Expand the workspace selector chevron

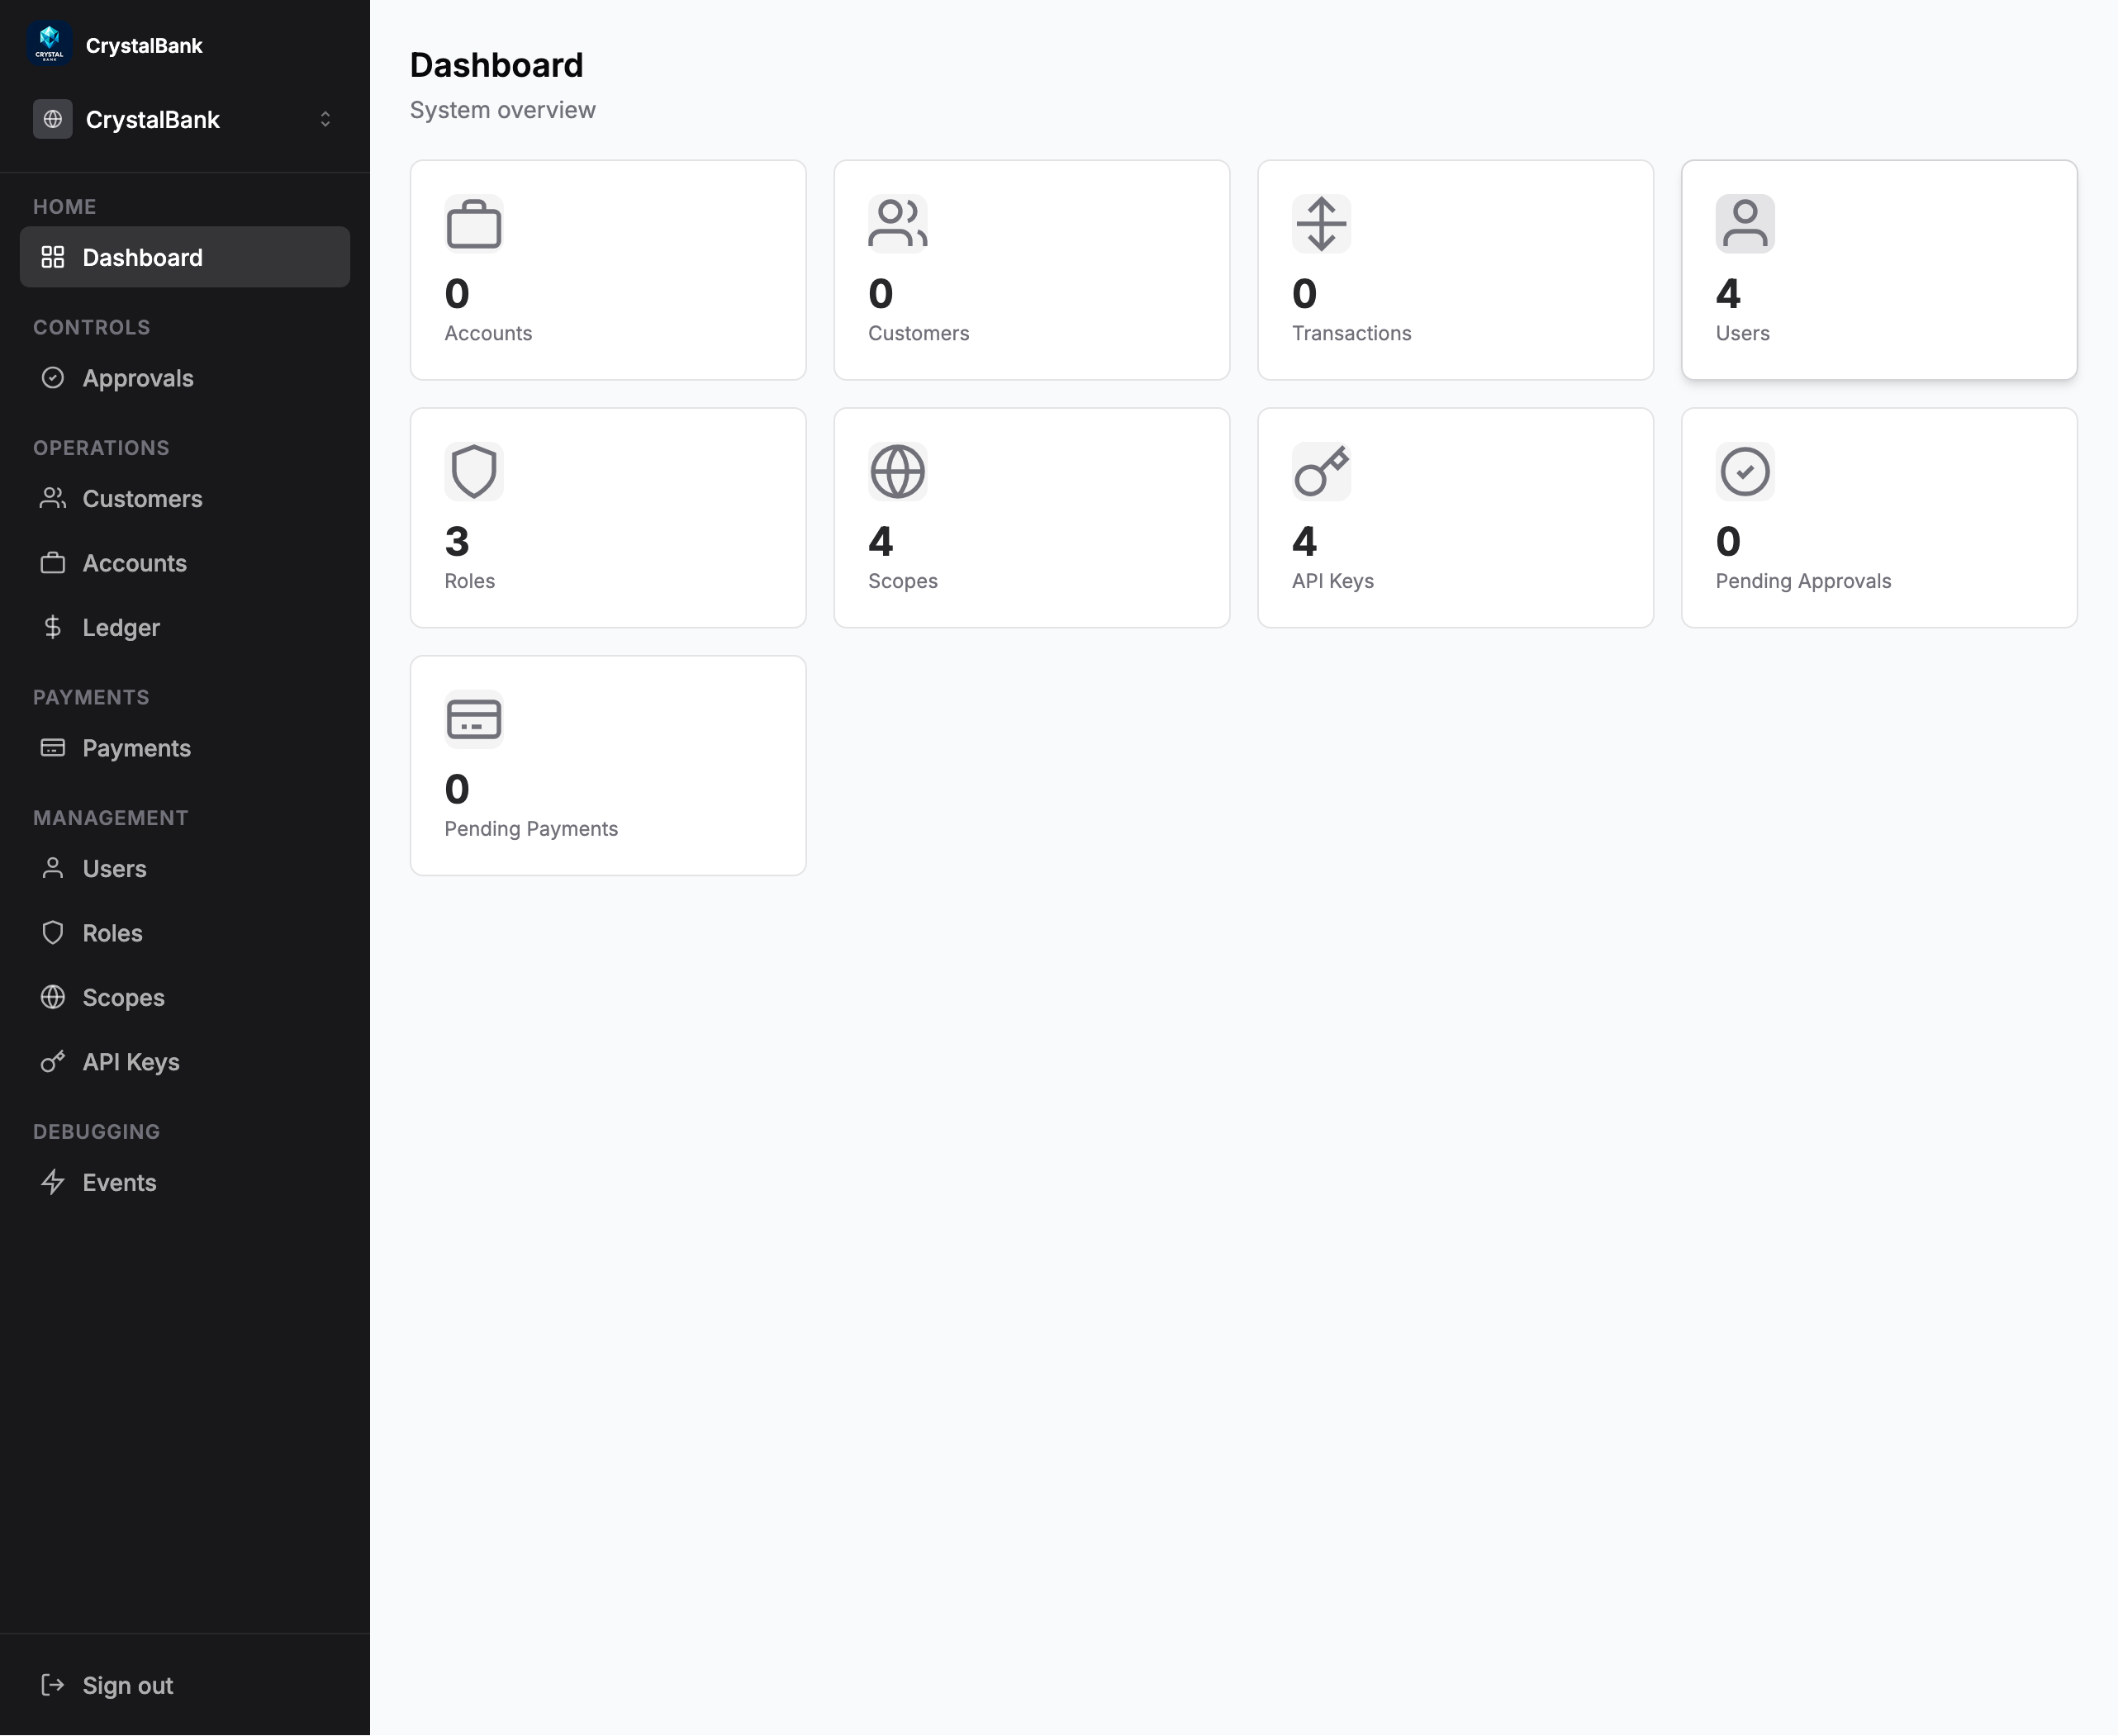[x=325, y=119]
